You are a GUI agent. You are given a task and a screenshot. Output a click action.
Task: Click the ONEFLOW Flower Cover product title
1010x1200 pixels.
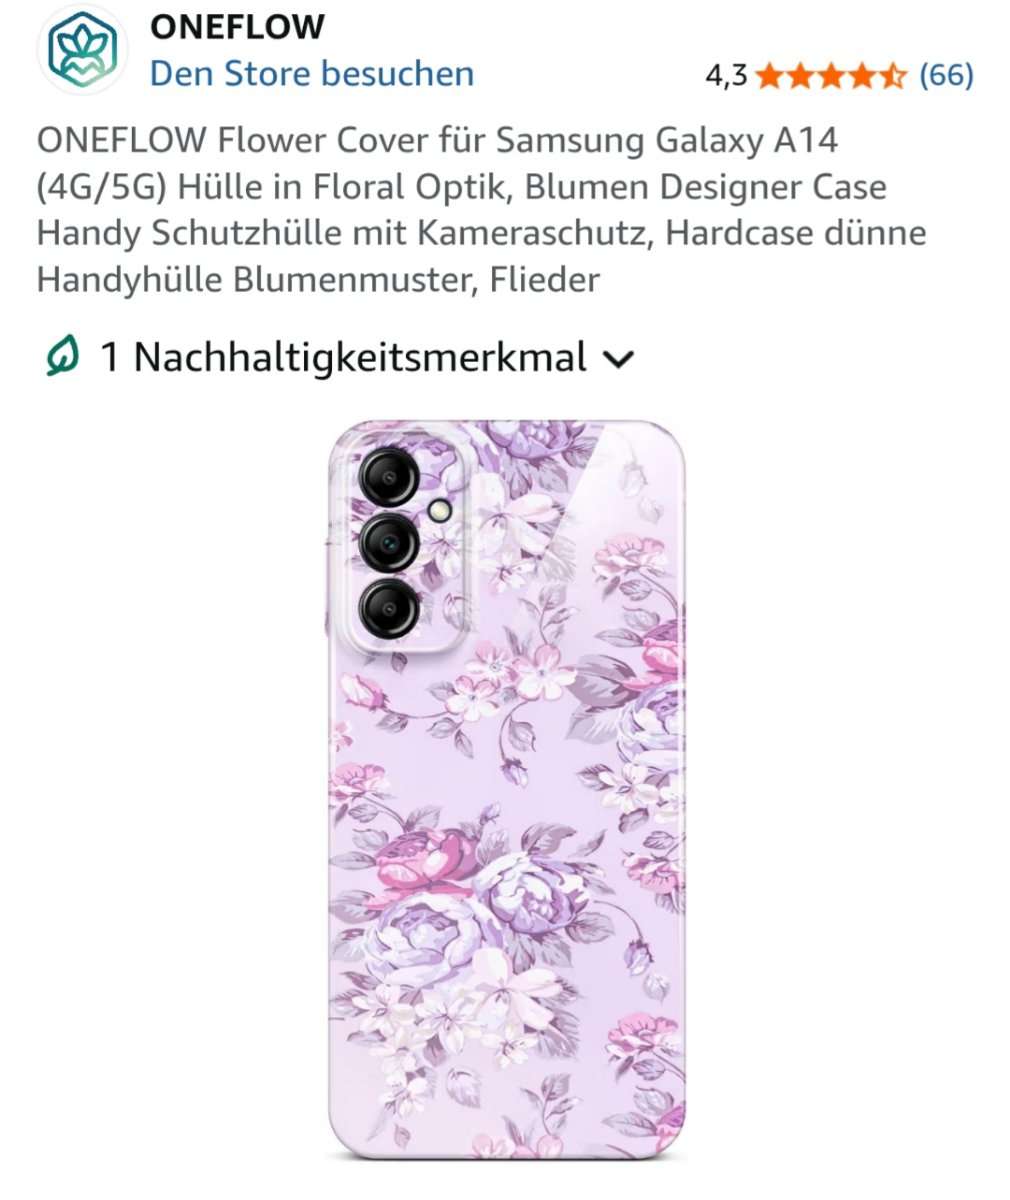(481, 210)
